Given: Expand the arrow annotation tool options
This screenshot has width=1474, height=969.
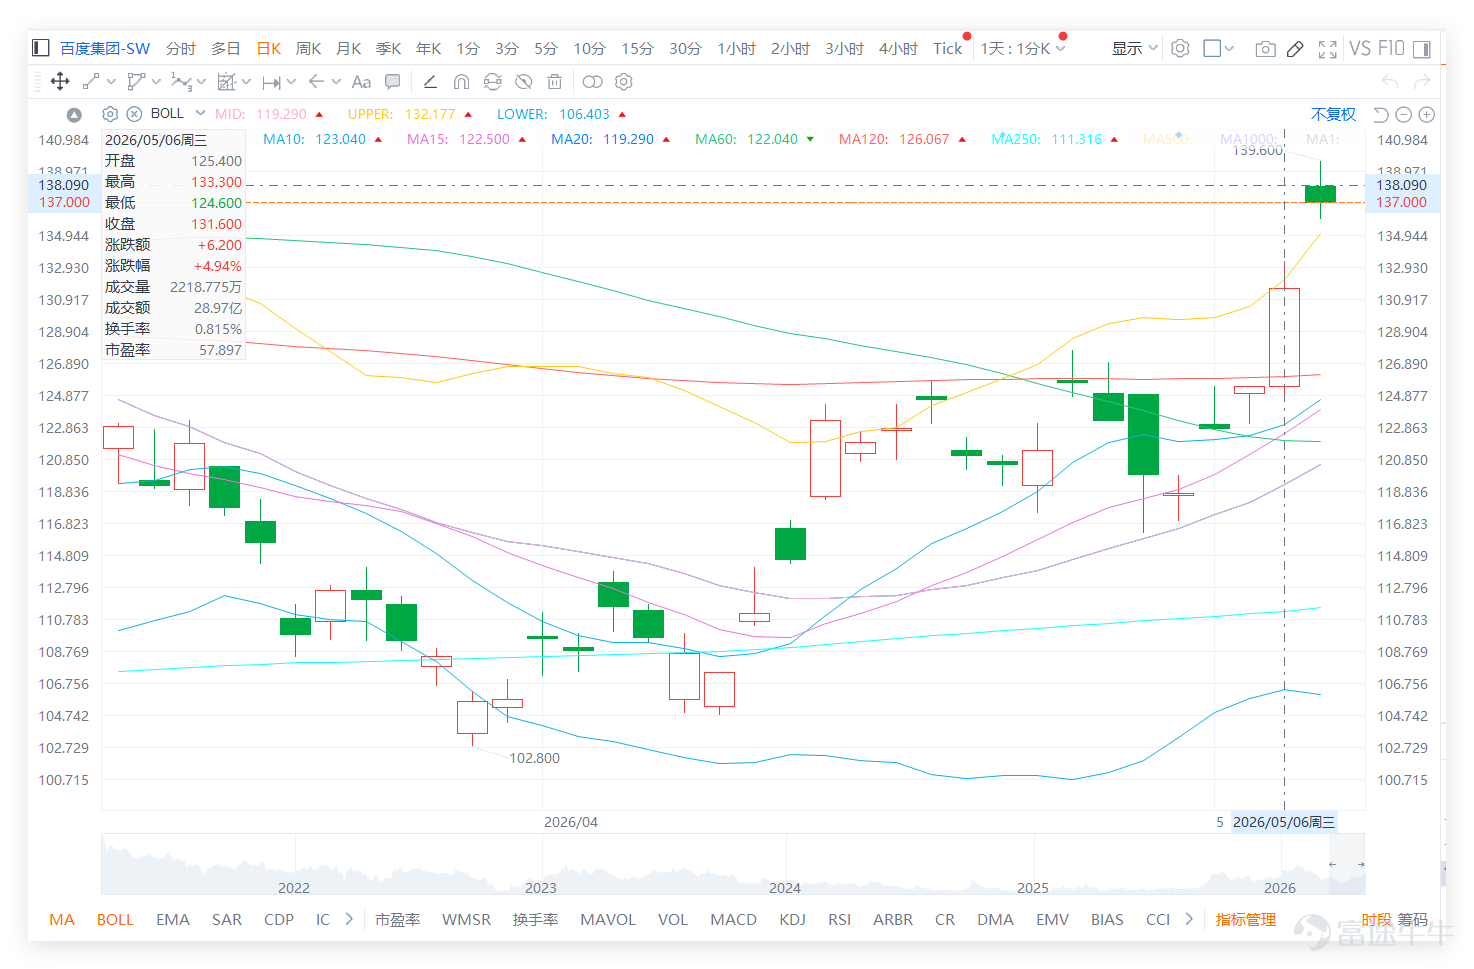Looking at the screenshot, I should click(336, 82).
